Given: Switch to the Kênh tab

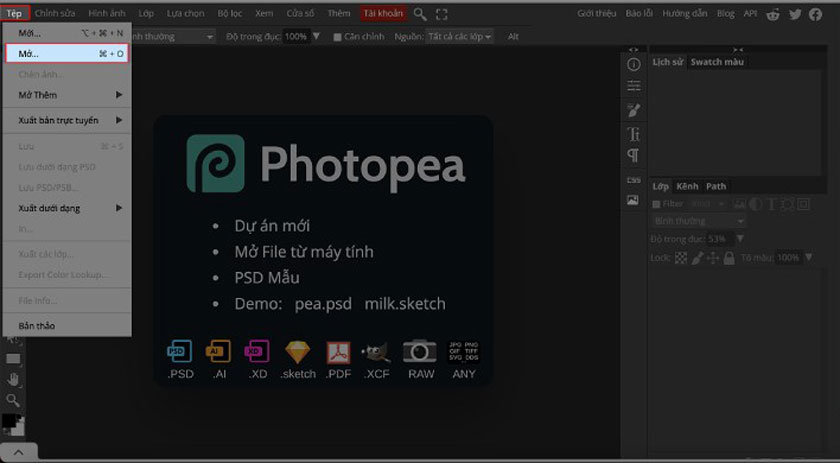Looking at the screenshot, I should point(687,186).
